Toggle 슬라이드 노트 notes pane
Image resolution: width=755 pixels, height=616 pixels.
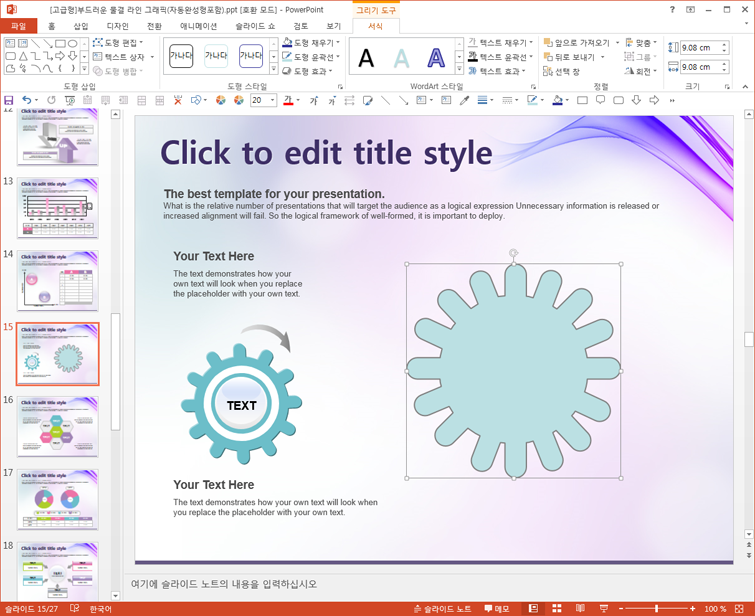coord(443,609)
